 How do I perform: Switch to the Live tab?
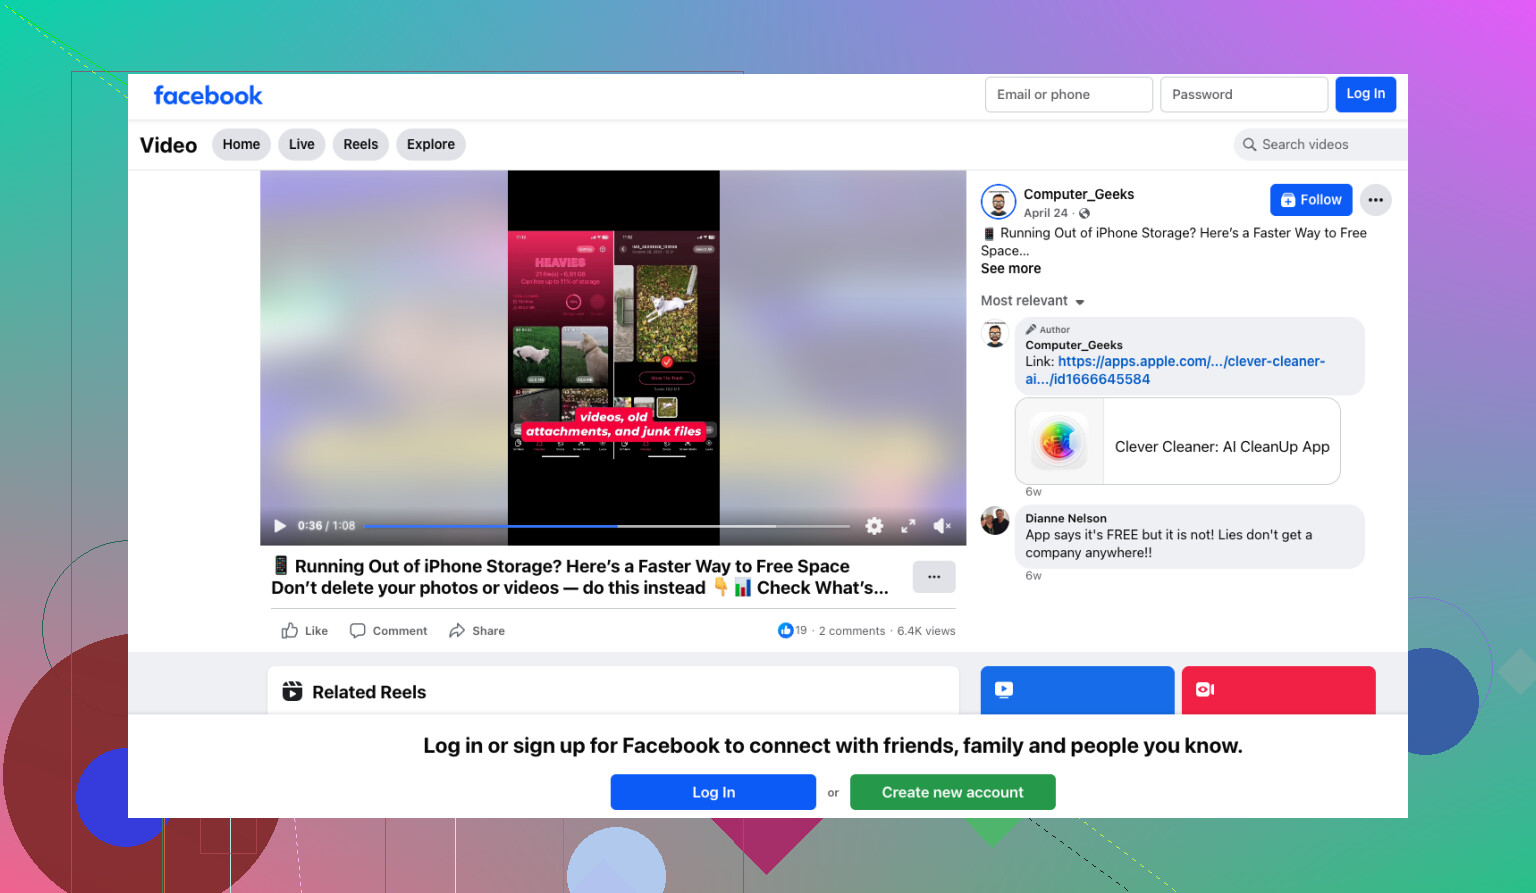(x=301, y=144)
